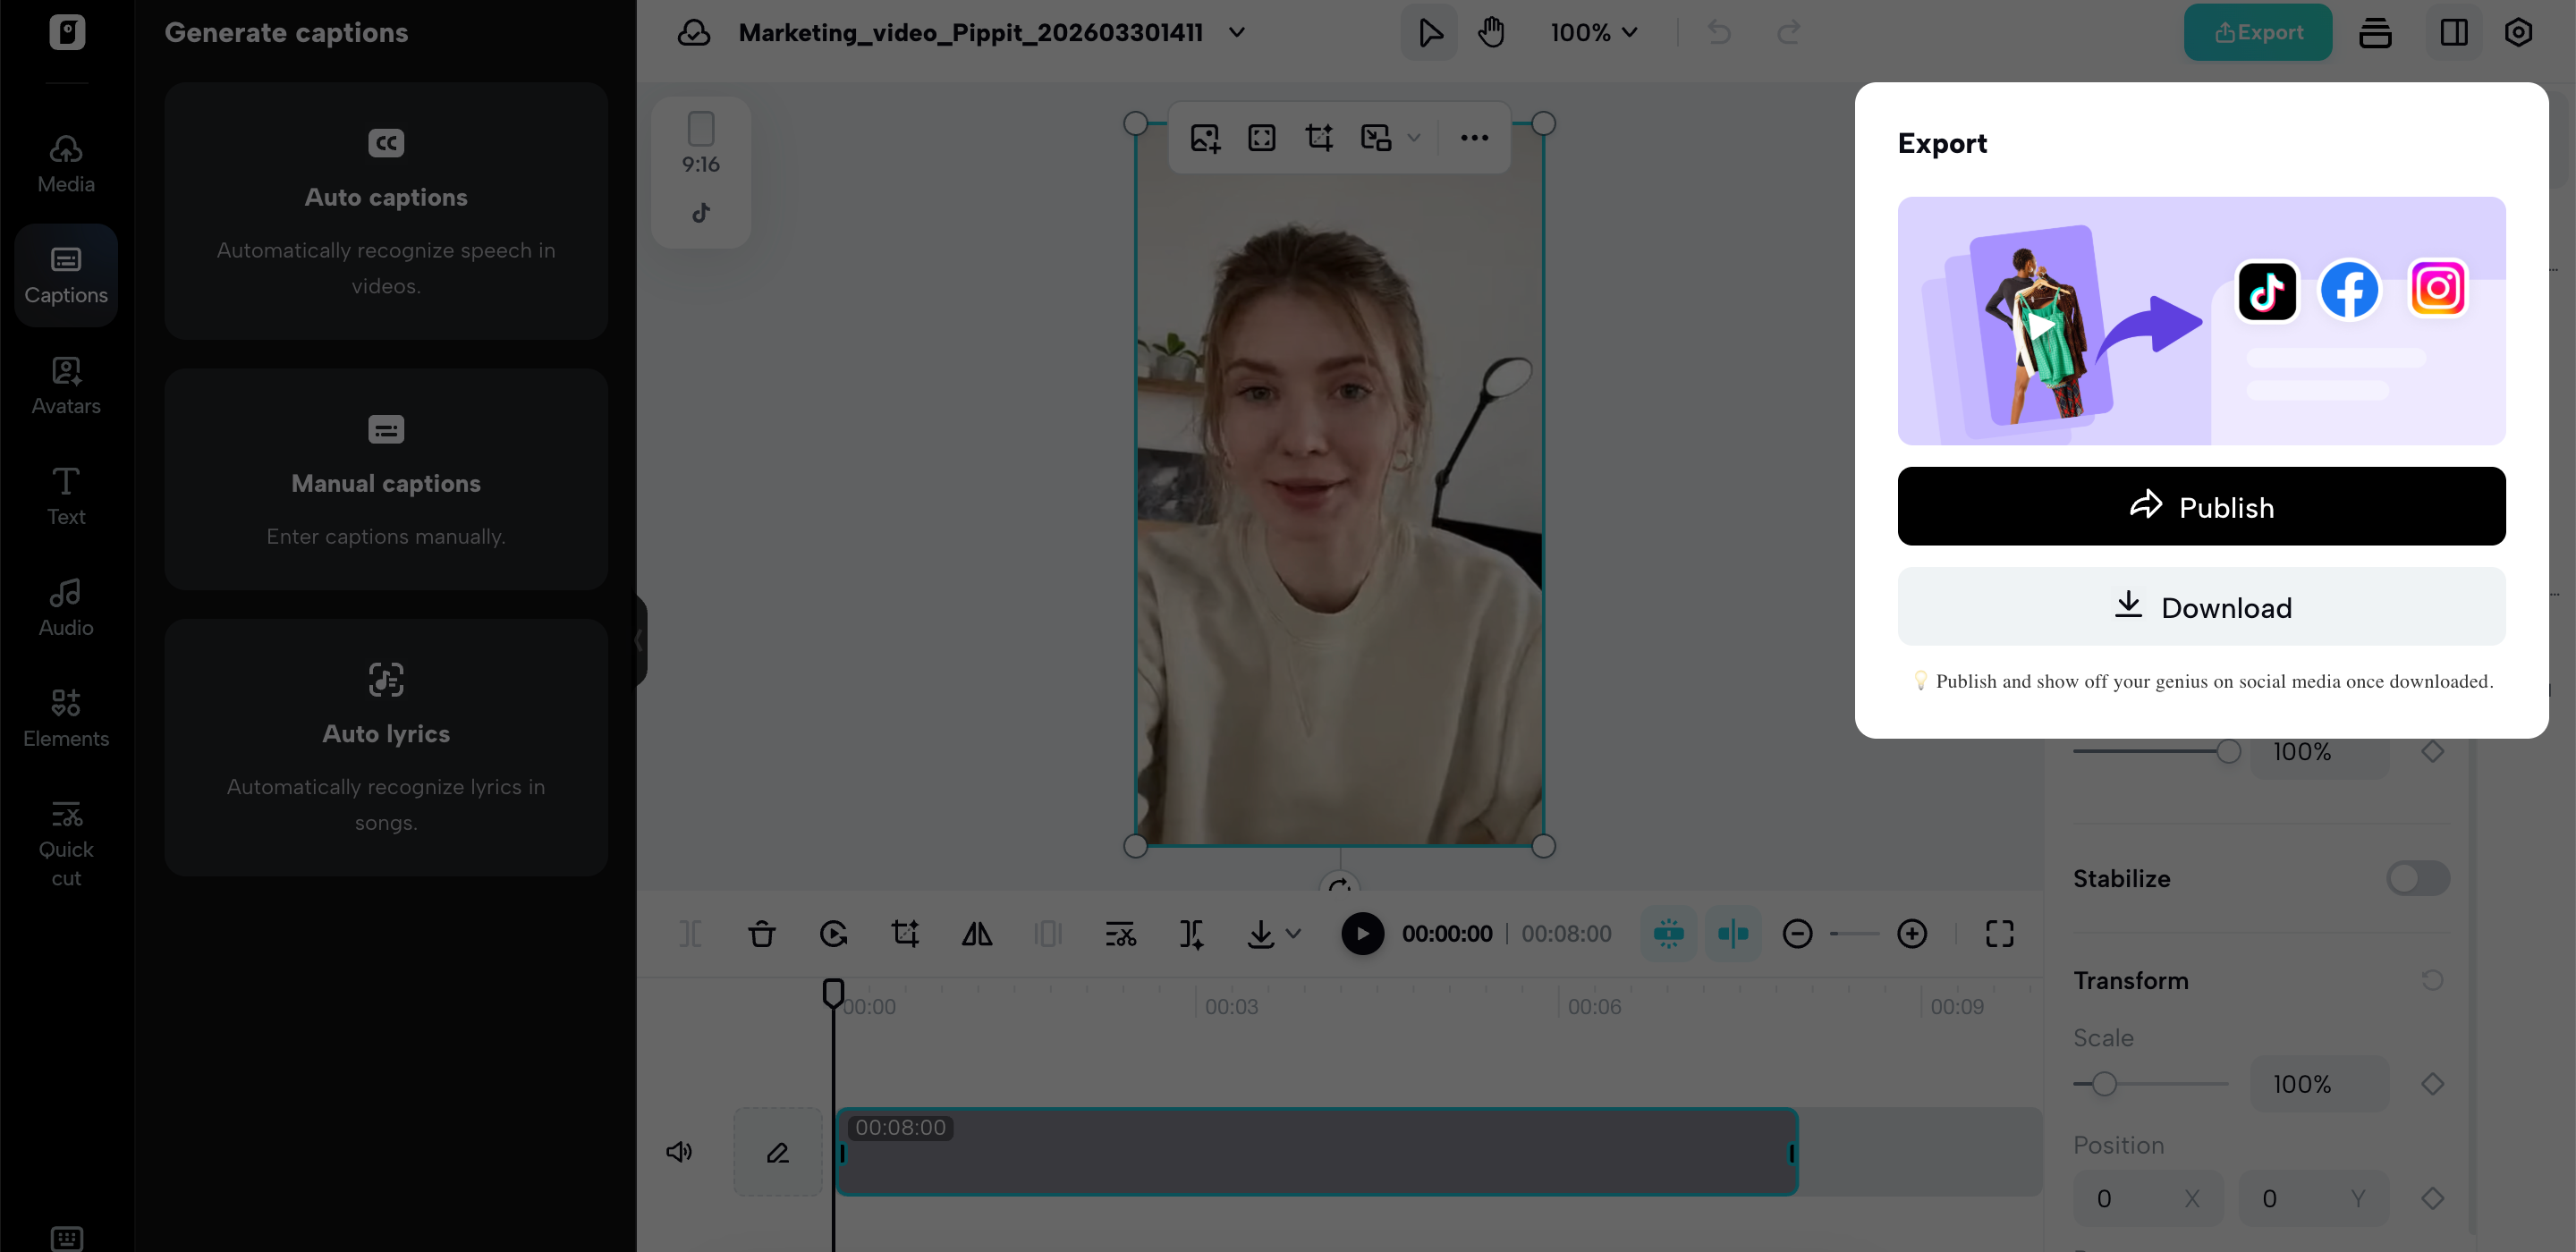This screenshot has height=1252, width=2576.
Task: Open the project name dropdown arrow
Action: point(1237,32)
